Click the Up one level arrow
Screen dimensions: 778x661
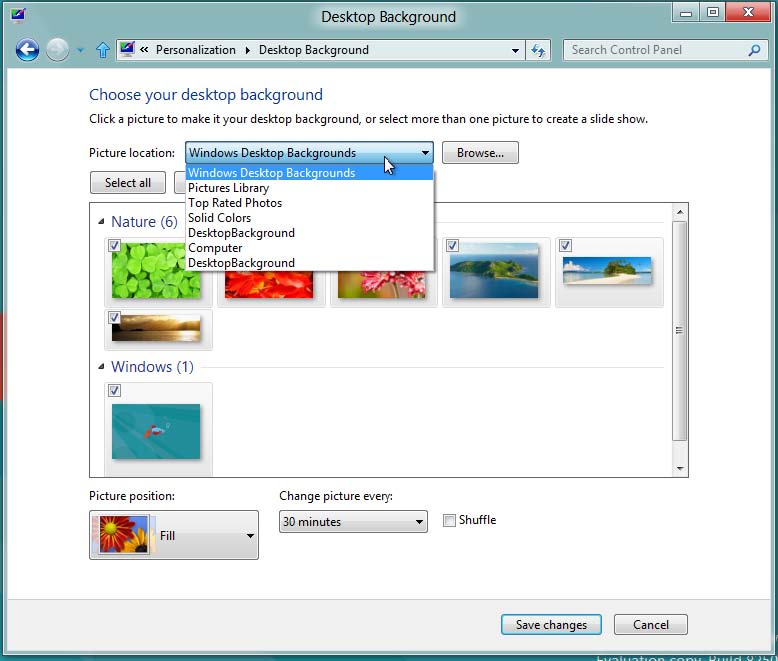(102, 50)
